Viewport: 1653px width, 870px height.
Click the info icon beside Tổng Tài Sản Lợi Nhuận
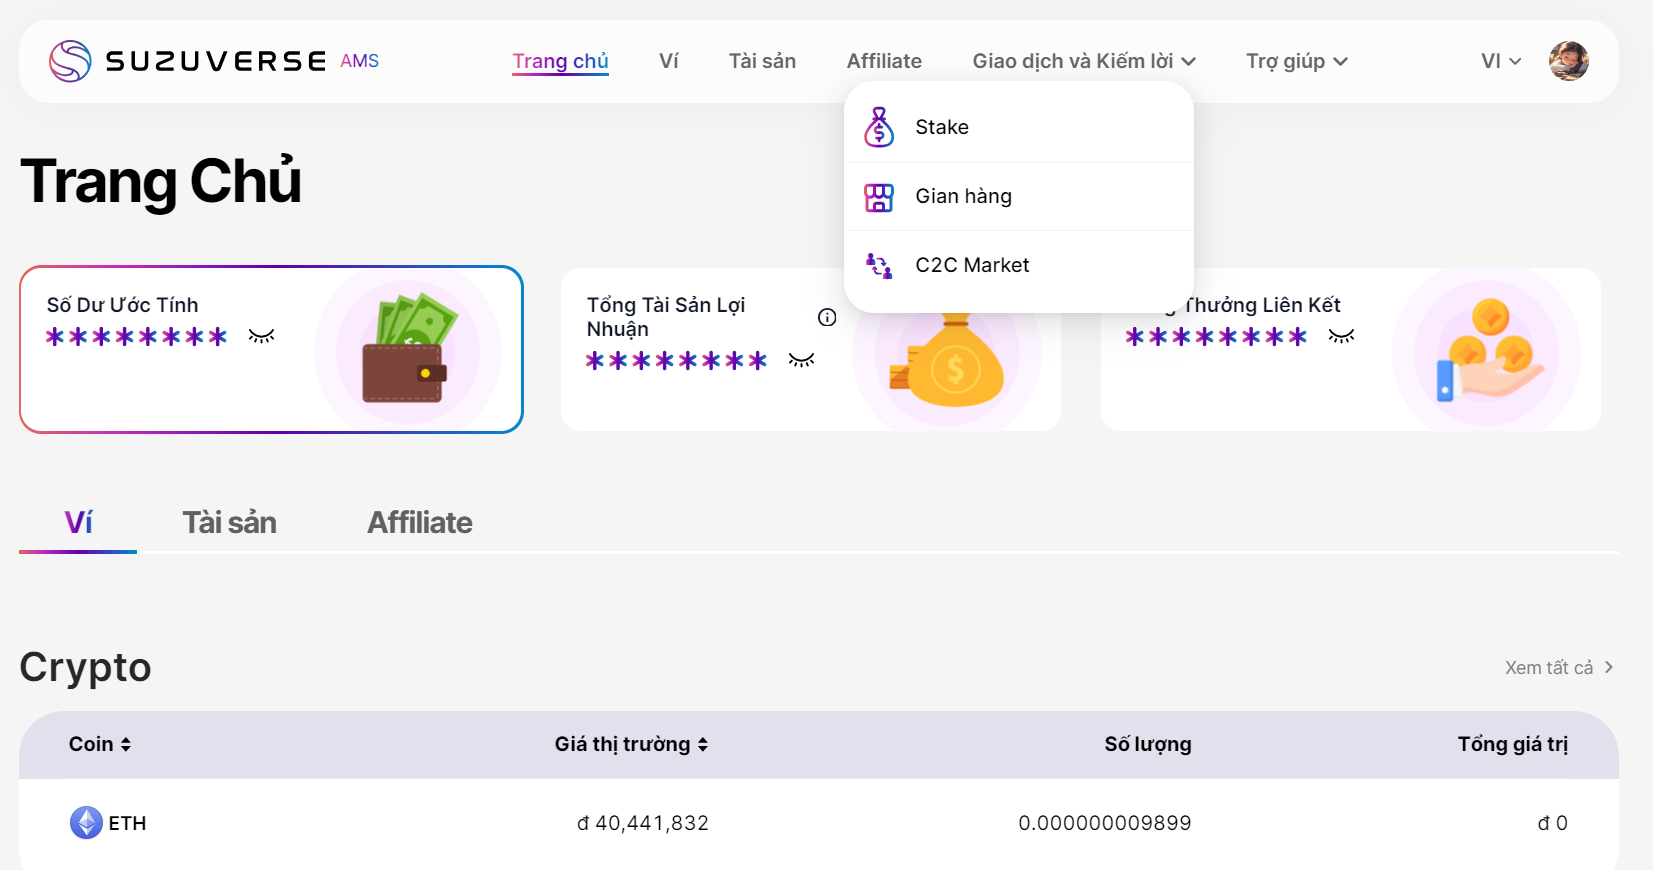(827, 318)
